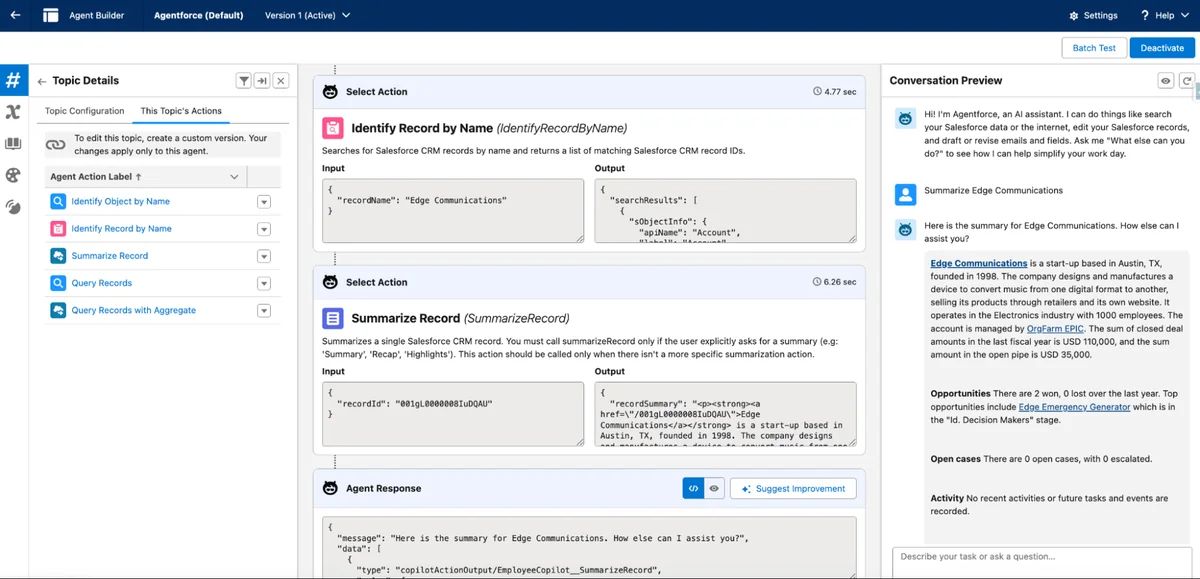Click the Suggest Improvement button
Screen dimensions: 1200x579
(793, 488)
